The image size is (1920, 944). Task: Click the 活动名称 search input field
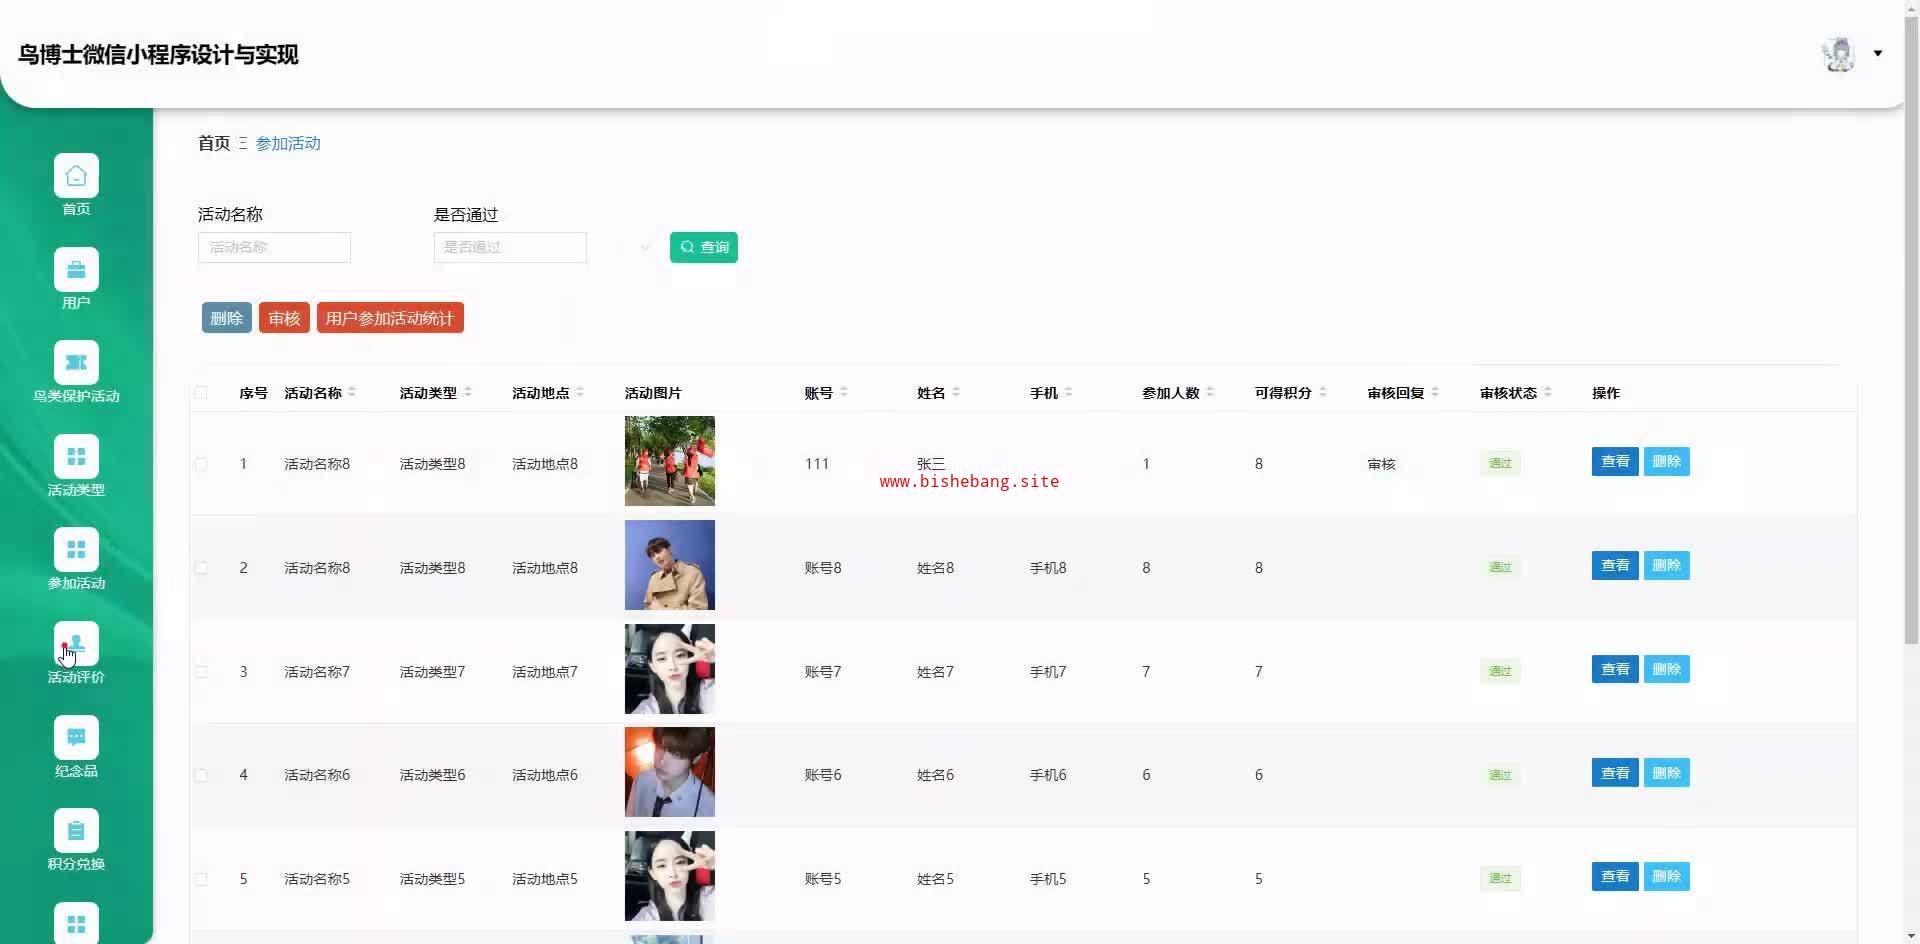pyautogui.click(x=274, y=247)
